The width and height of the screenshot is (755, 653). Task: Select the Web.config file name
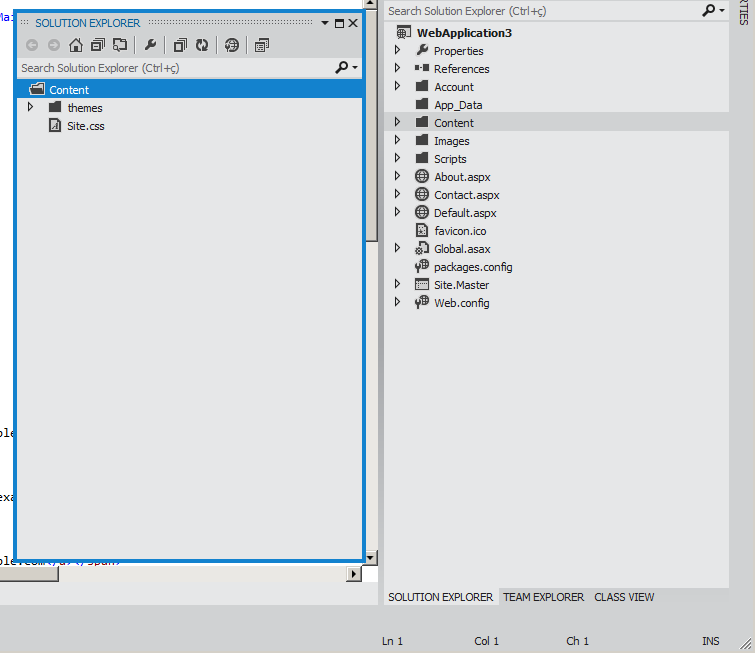point(462,303)
